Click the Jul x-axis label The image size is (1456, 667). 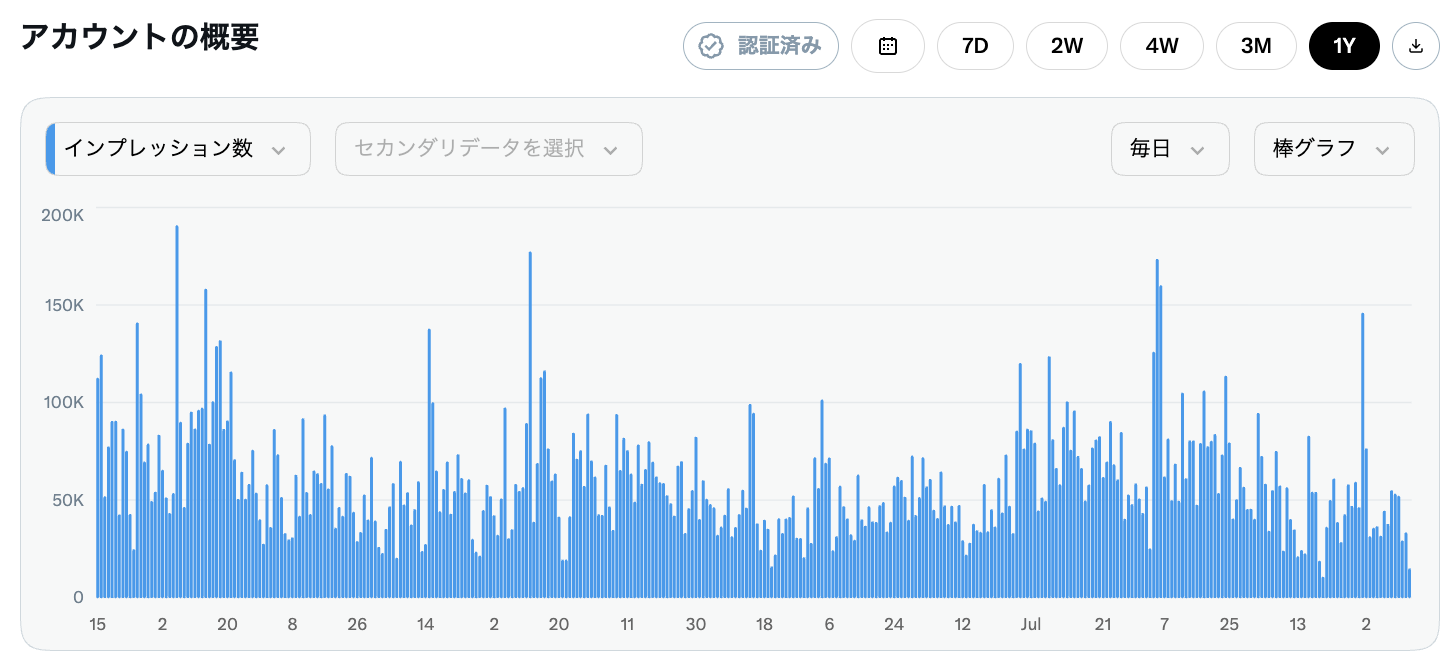click(1031, 624)
